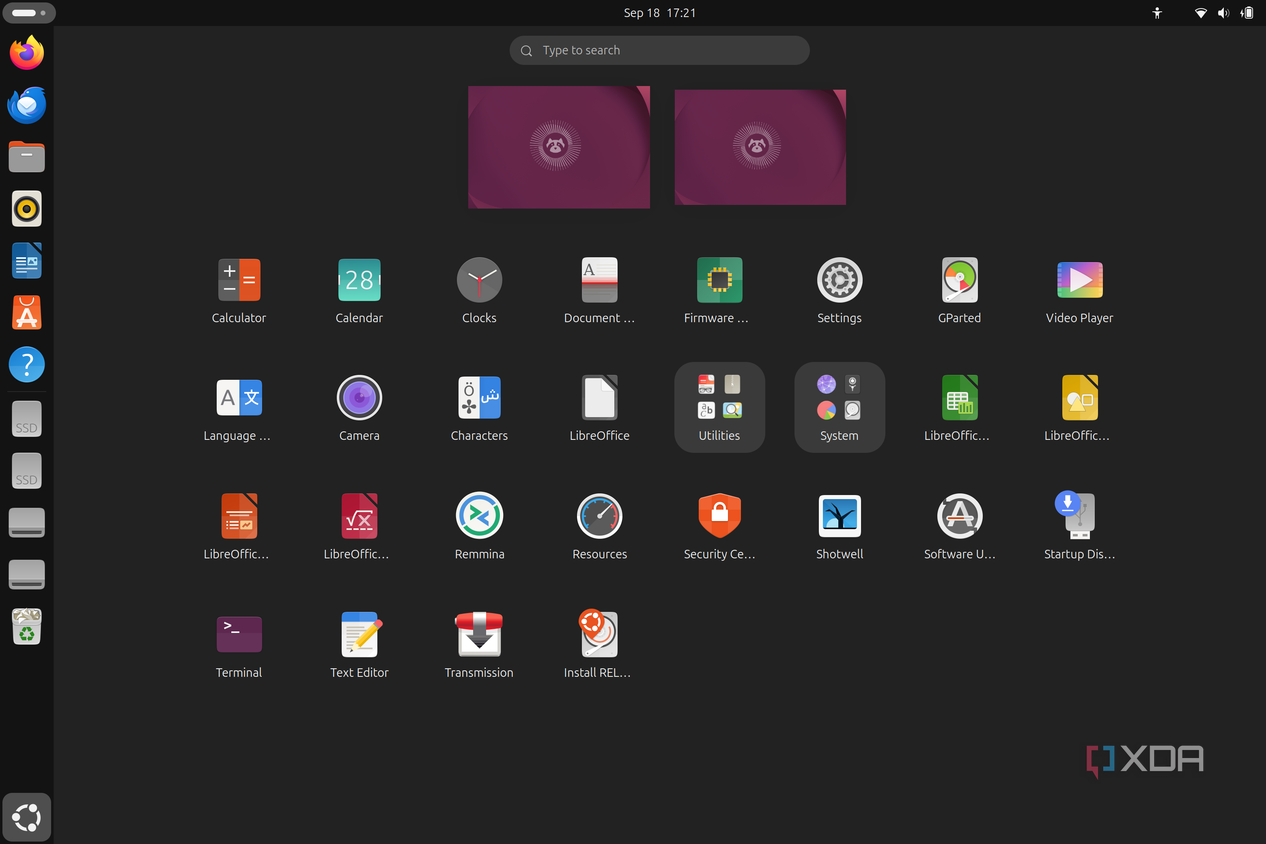The image size is (1266, 844).
Task: Open LibreOffice Writer from the dock
Action: tap(27, 260)
